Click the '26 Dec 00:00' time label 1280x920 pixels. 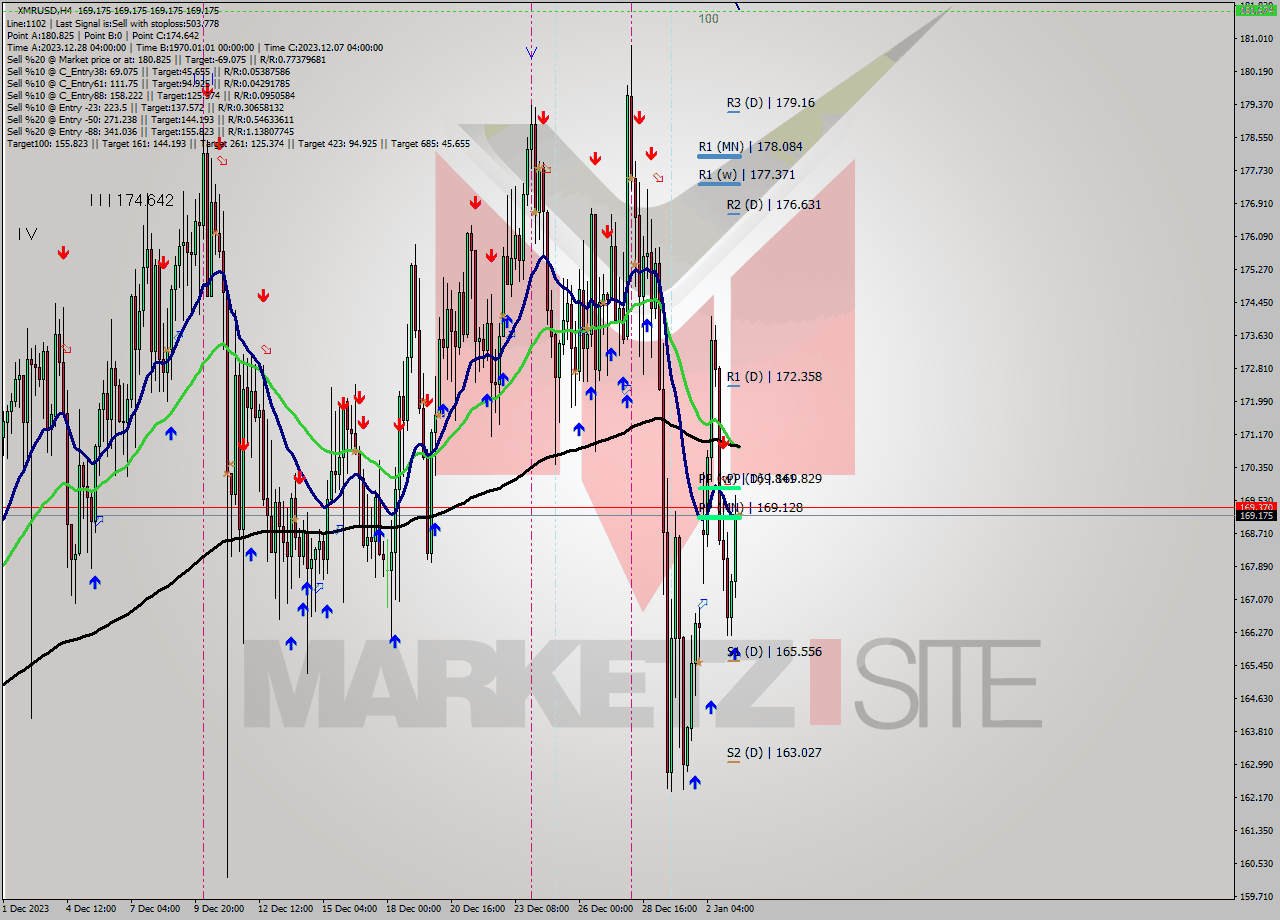(605, 909)
